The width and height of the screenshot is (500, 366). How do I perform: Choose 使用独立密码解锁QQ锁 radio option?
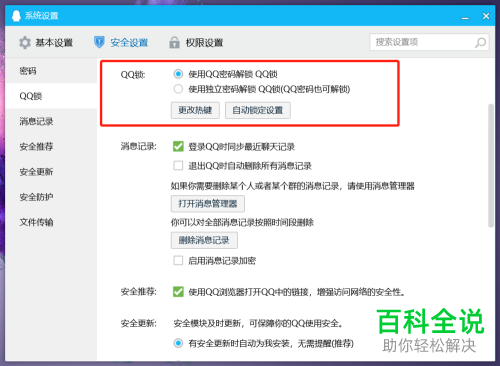(x=178, y=89)
